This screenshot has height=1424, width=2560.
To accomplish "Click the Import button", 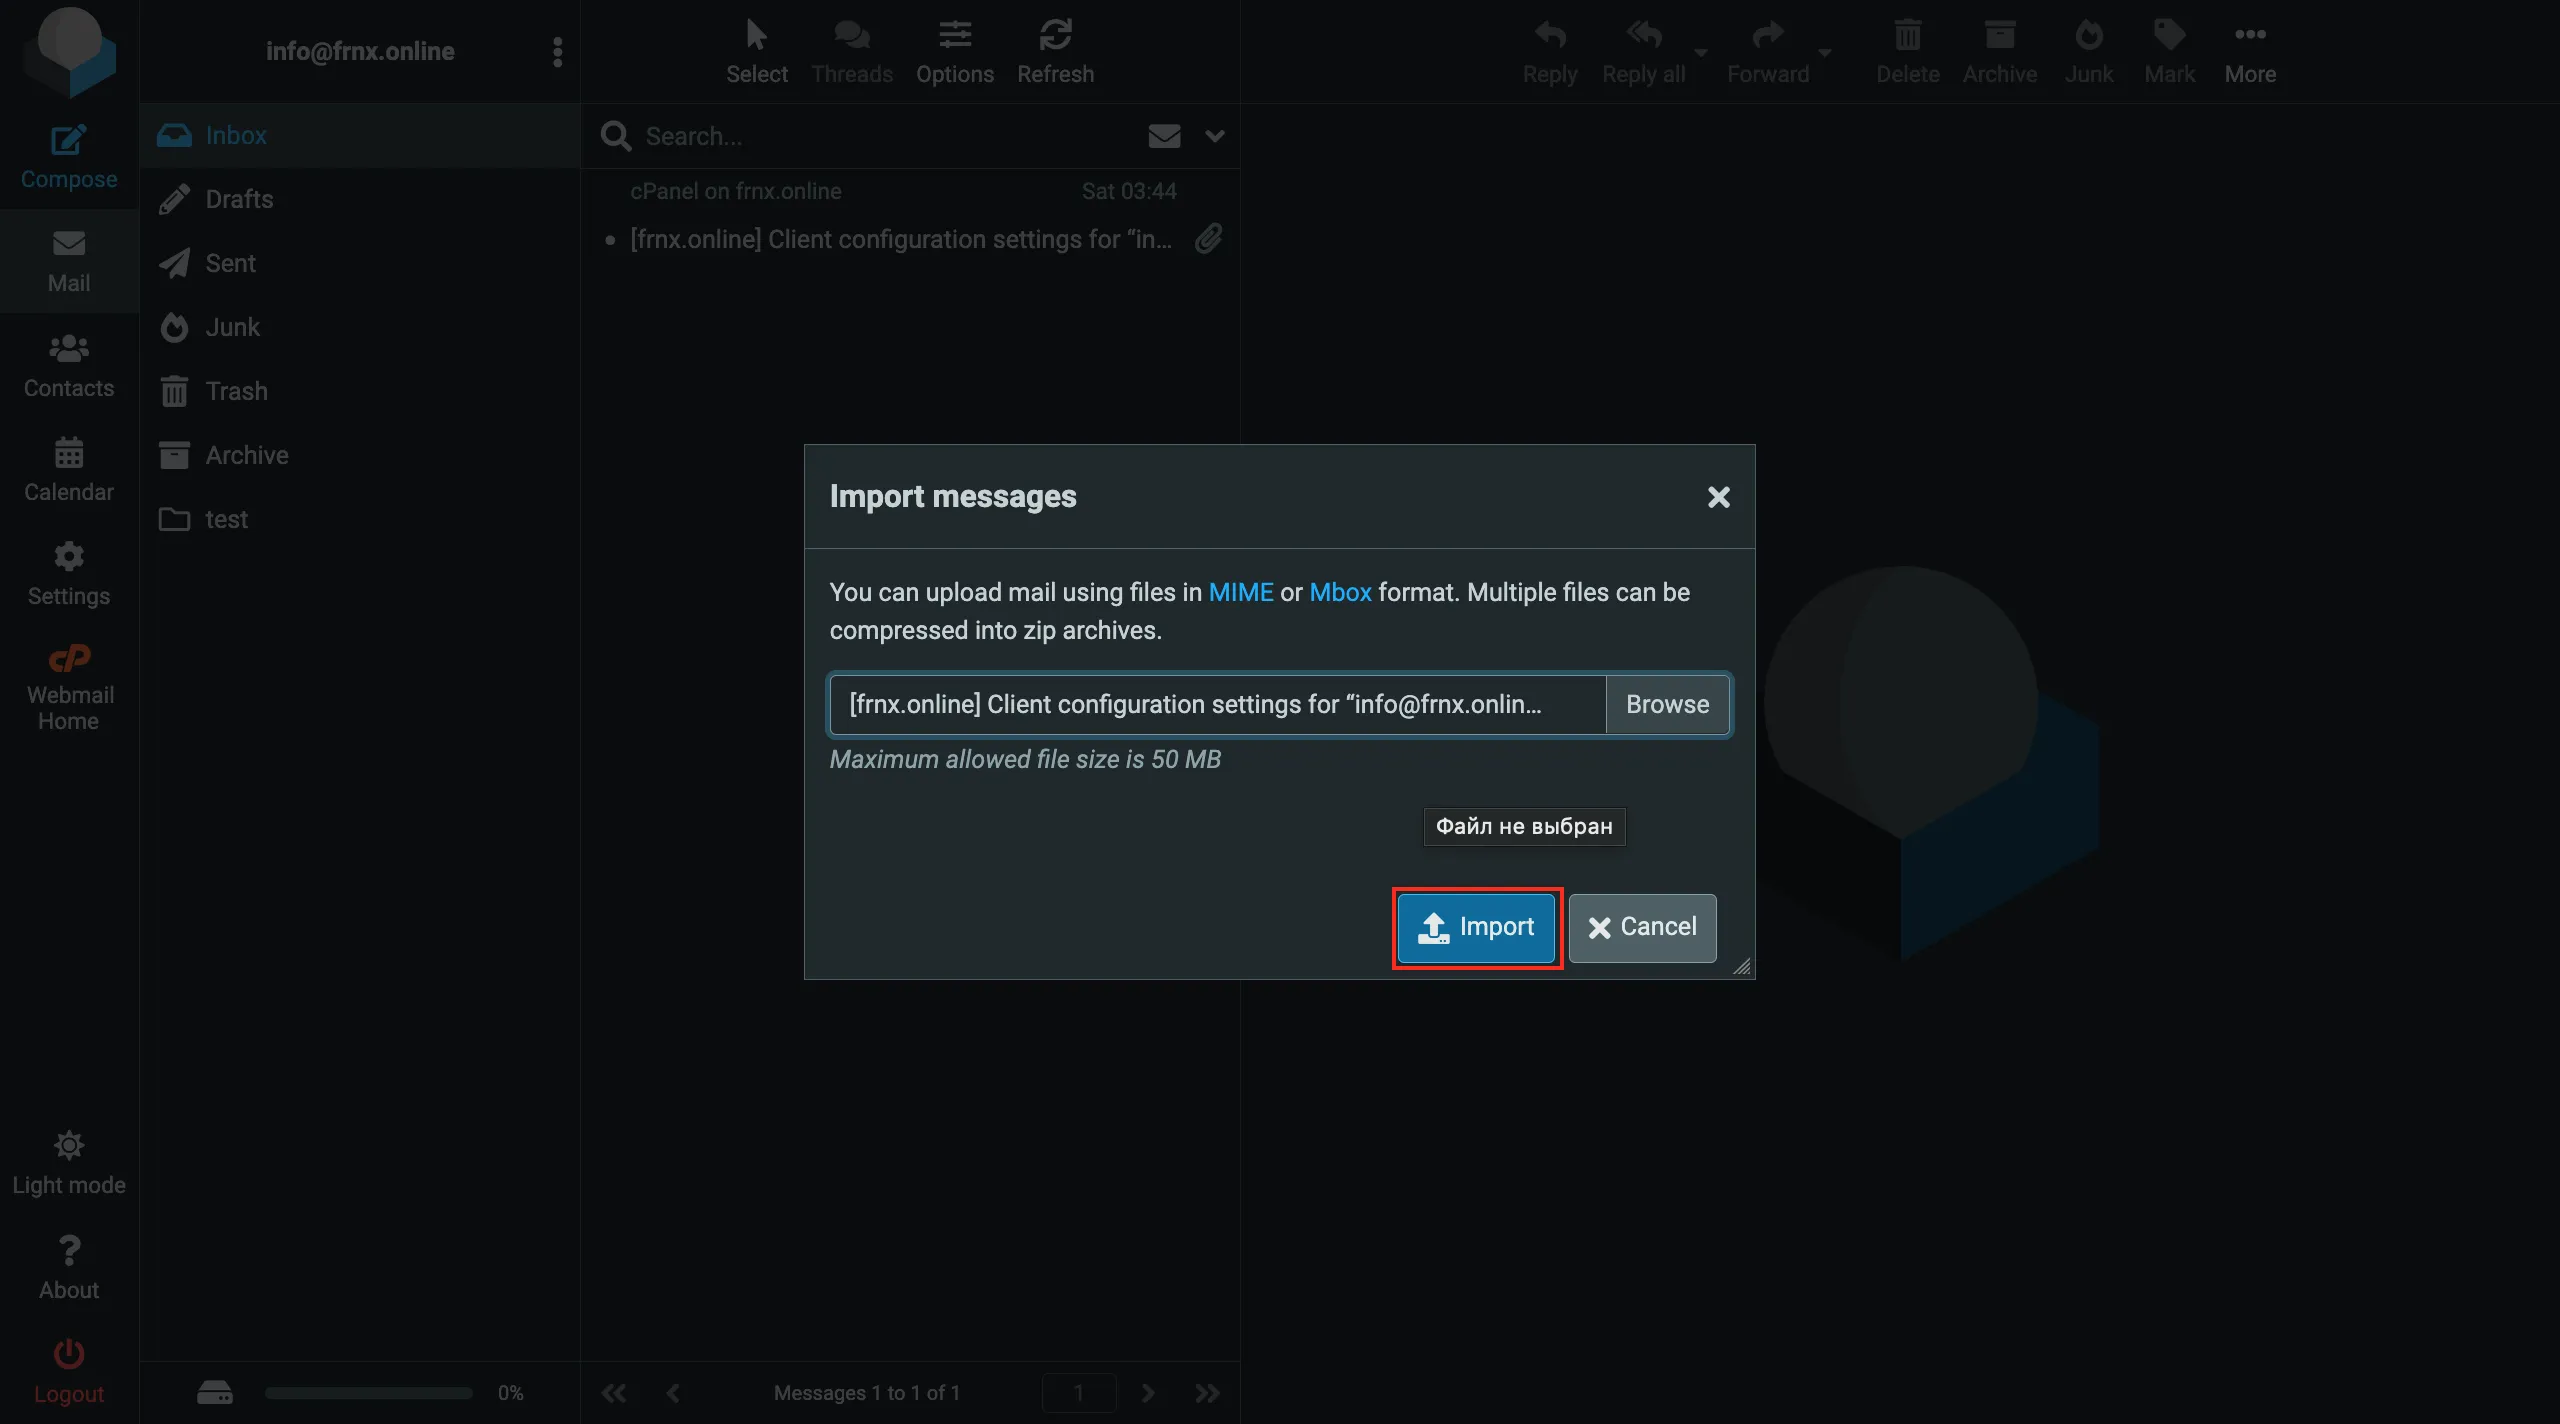I will point(1476,927).
